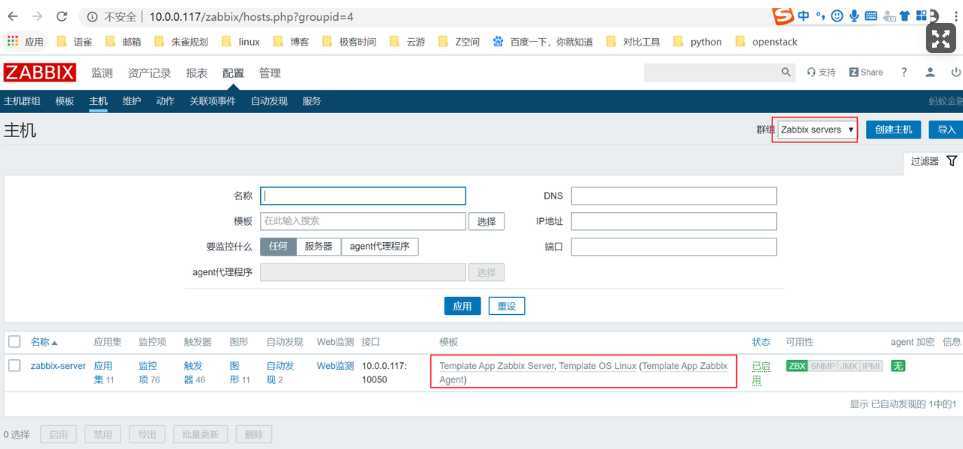Open Template OS Linux link

click(x=598, y=366)
